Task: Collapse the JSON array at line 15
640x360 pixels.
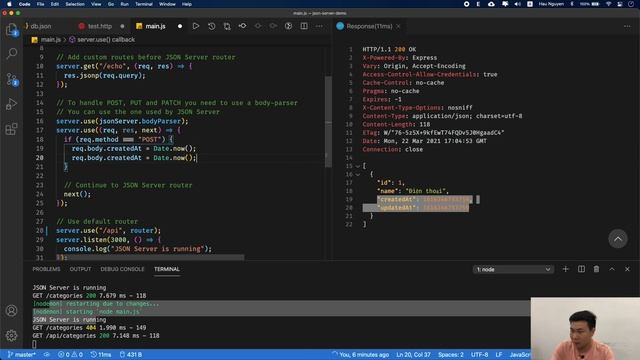Action: click(358, 166)
